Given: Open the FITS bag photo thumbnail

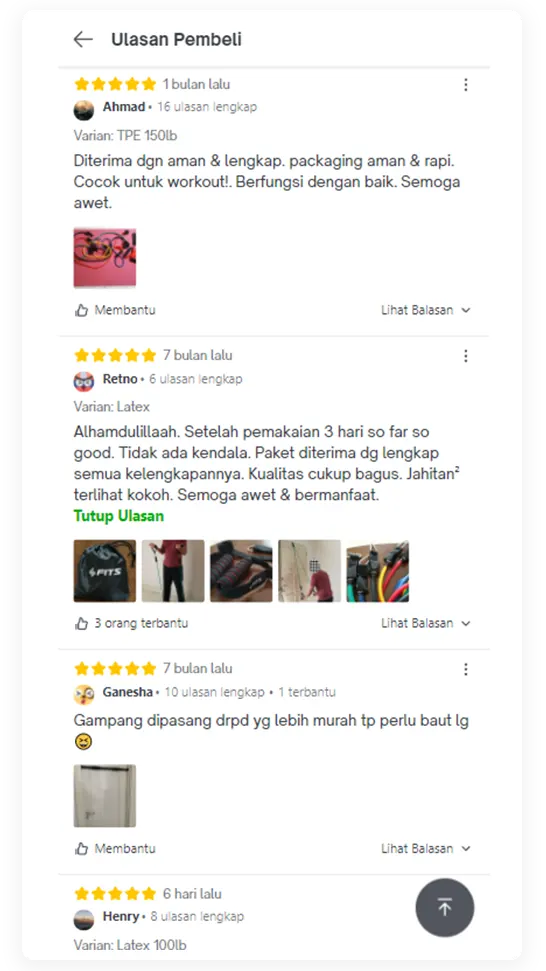Looking at the screenshot, I should pyautogui.click(x=105, y=571).
